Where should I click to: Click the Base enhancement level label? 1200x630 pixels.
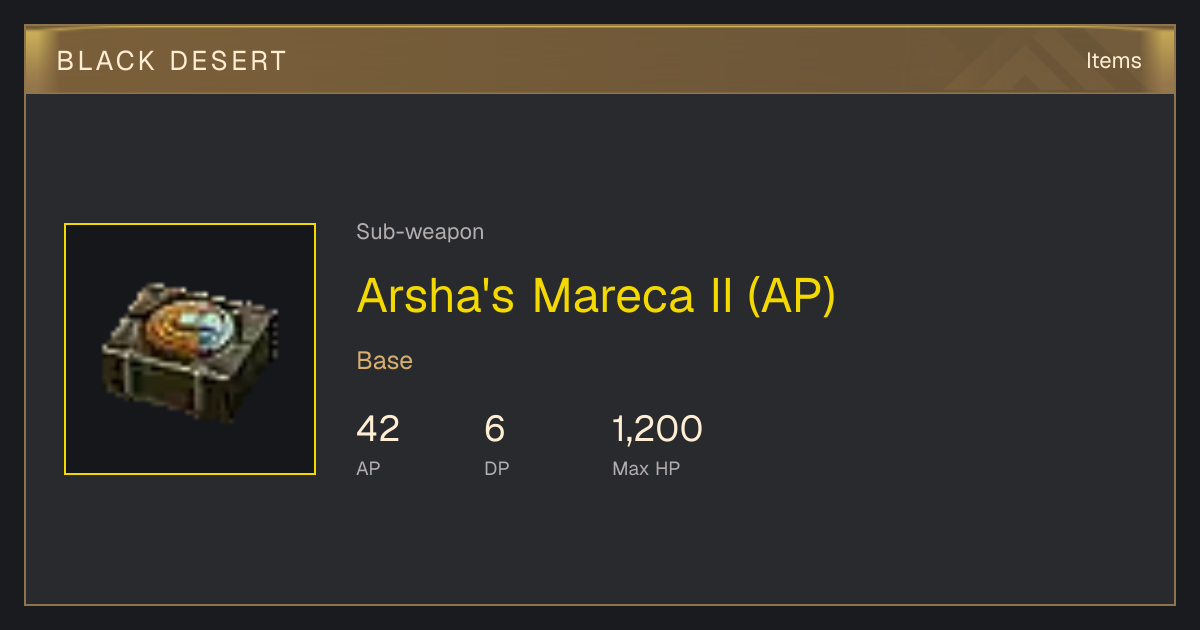tap(385, 361)
